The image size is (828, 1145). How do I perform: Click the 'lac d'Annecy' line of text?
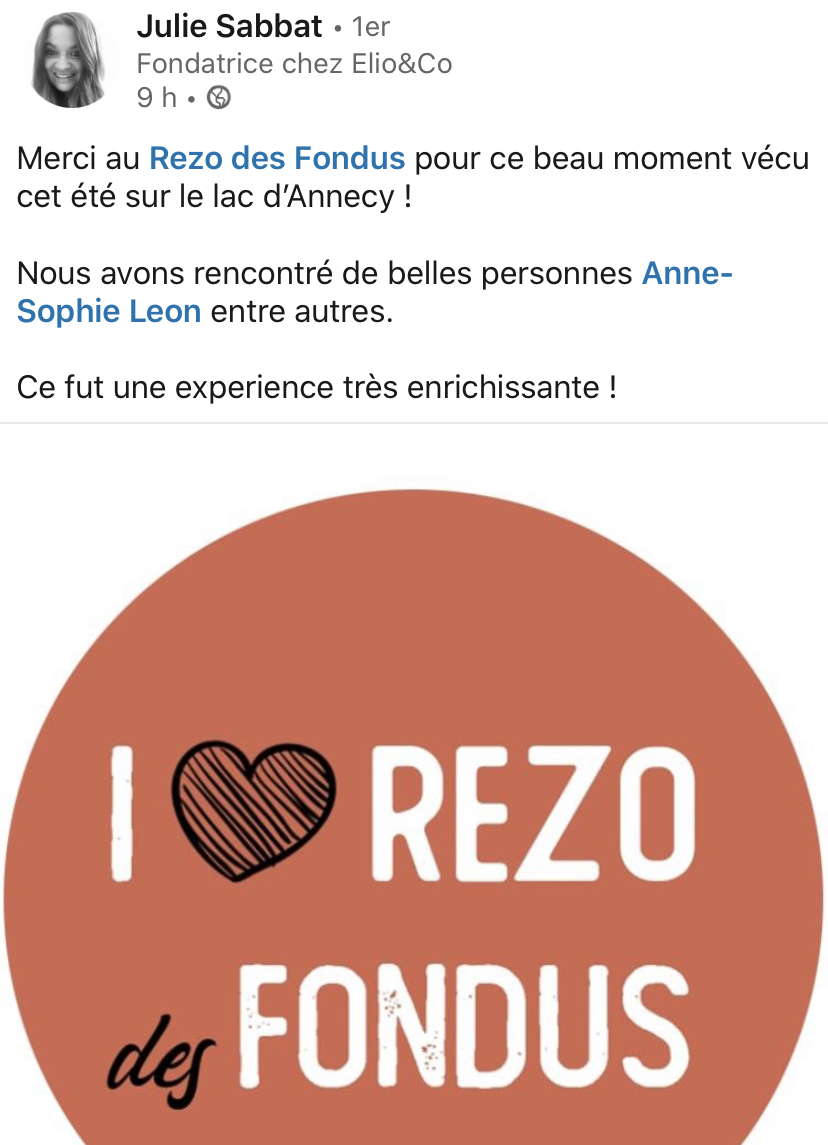[214, 196]
